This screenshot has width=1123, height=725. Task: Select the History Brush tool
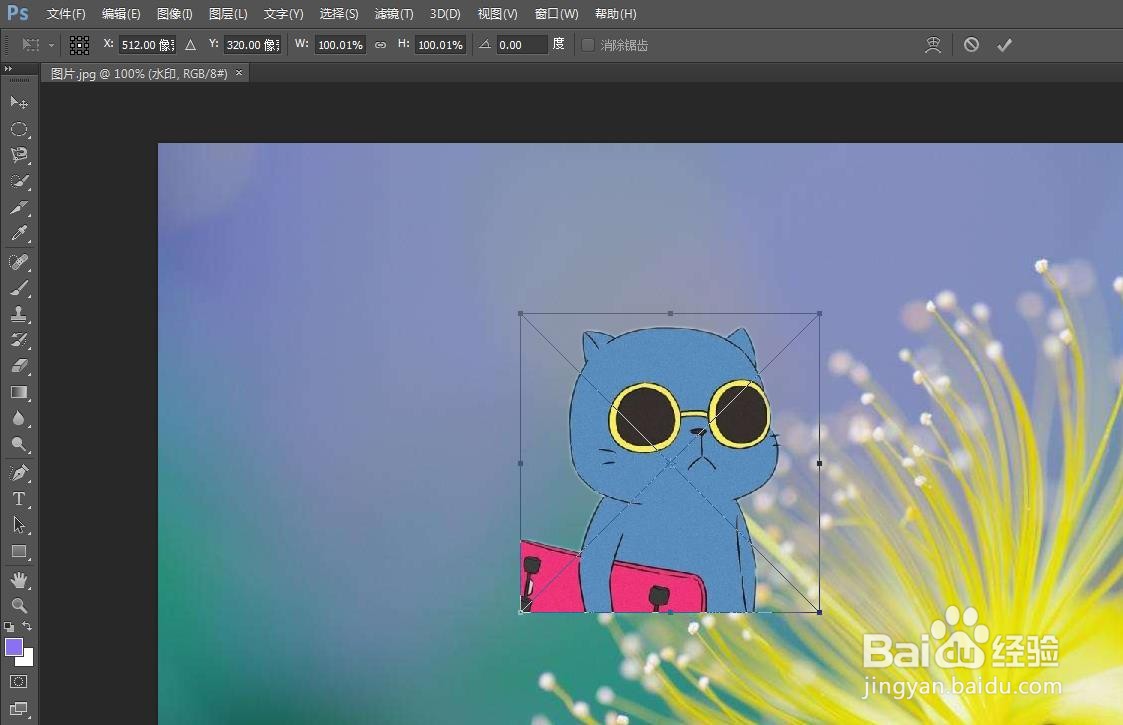19,340
